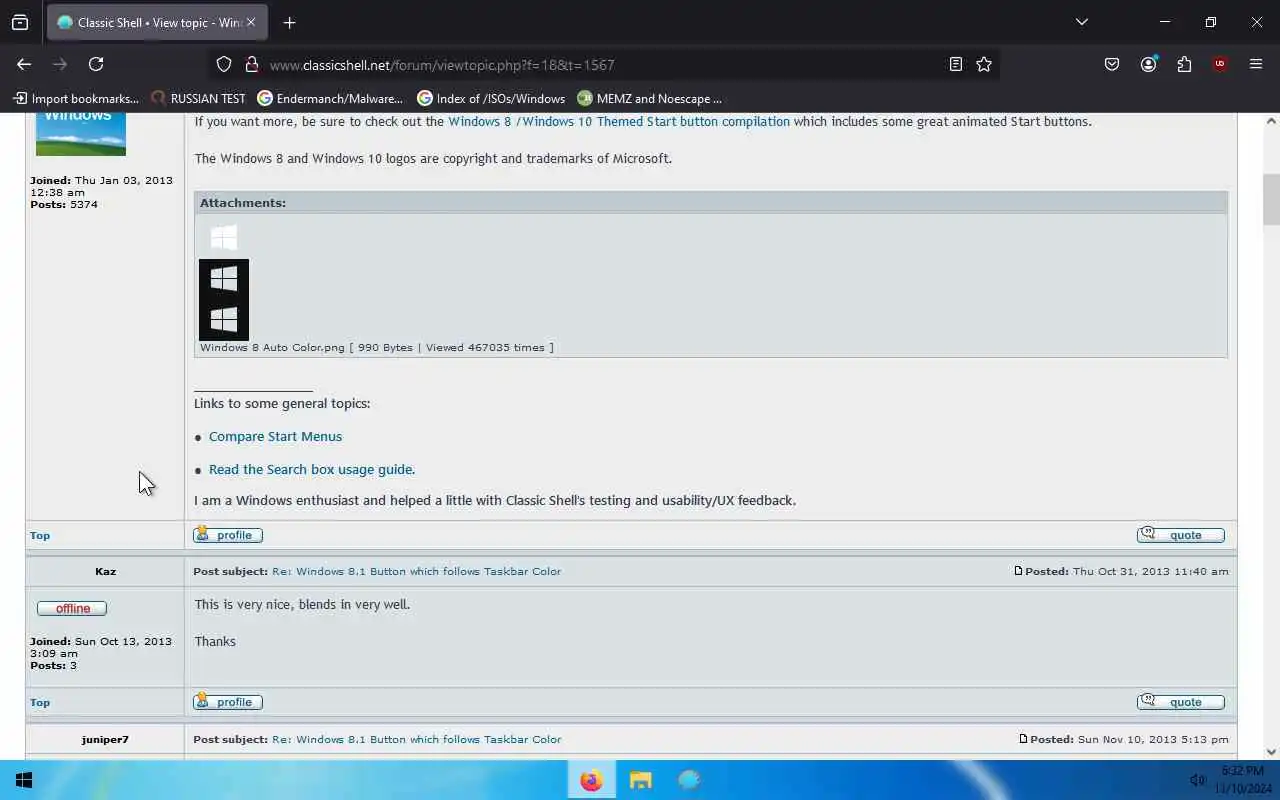
Task: Quote Kaz's post
Action: 1181,702
